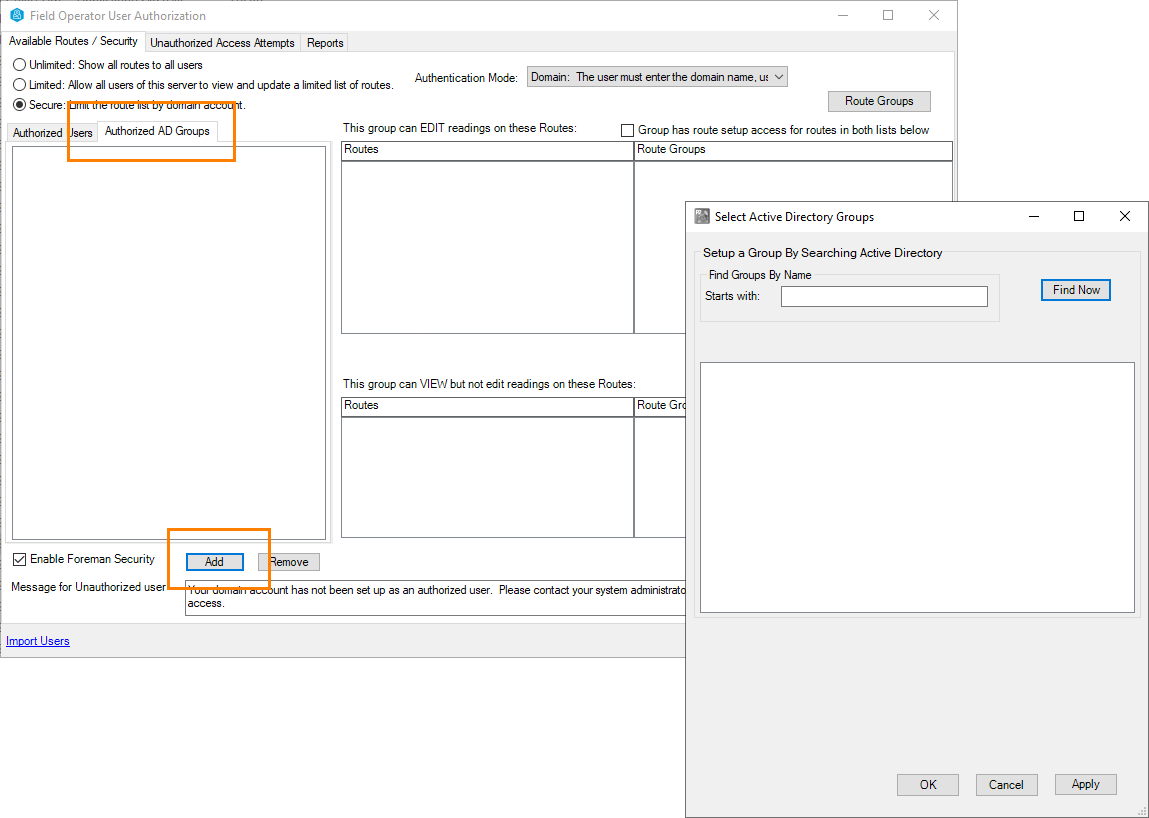Click the Import Users link
This screenshot has height=818, width=1149.
coord(38,641)
